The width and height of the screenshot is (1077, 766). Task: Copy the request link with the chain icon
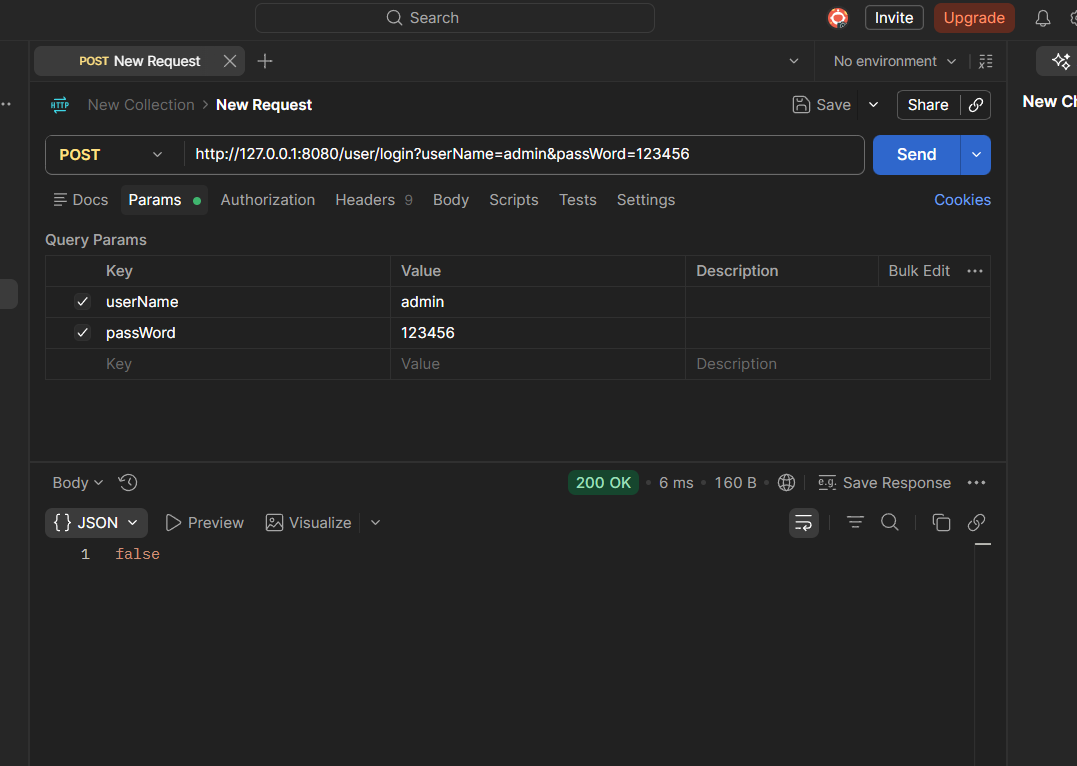pos(976,104)
